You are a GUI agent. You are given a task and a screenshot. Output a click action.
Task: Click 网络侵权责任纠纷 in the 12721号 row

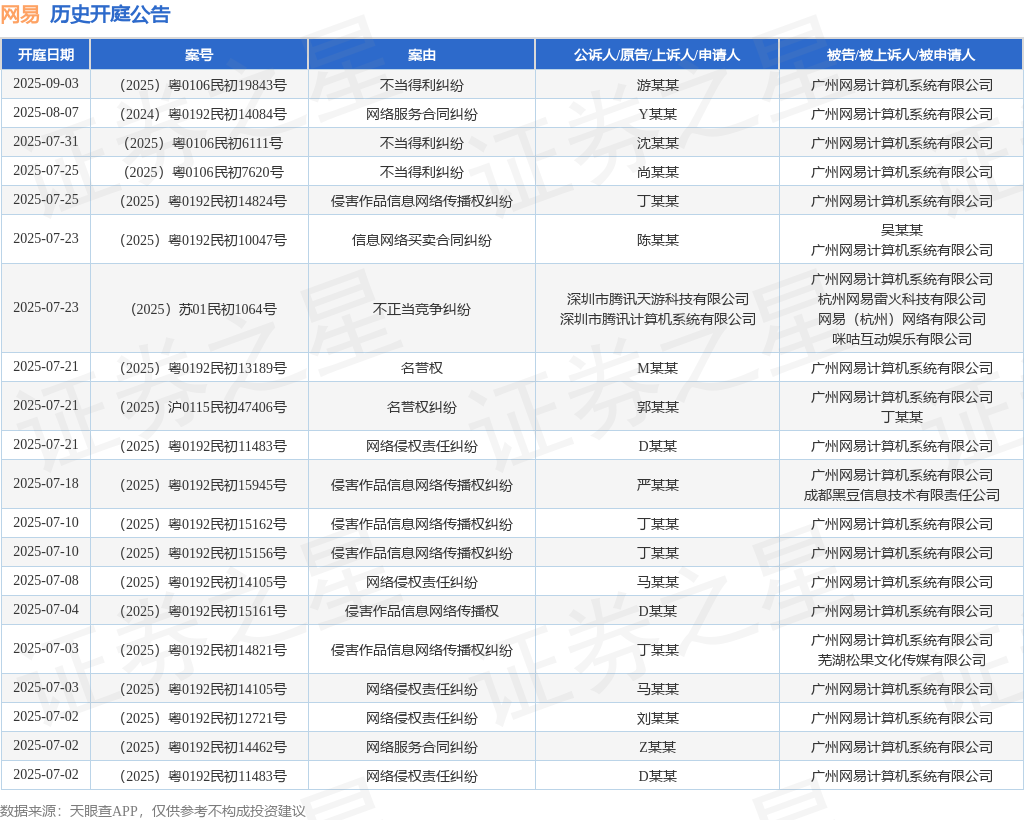coord(422,718)
